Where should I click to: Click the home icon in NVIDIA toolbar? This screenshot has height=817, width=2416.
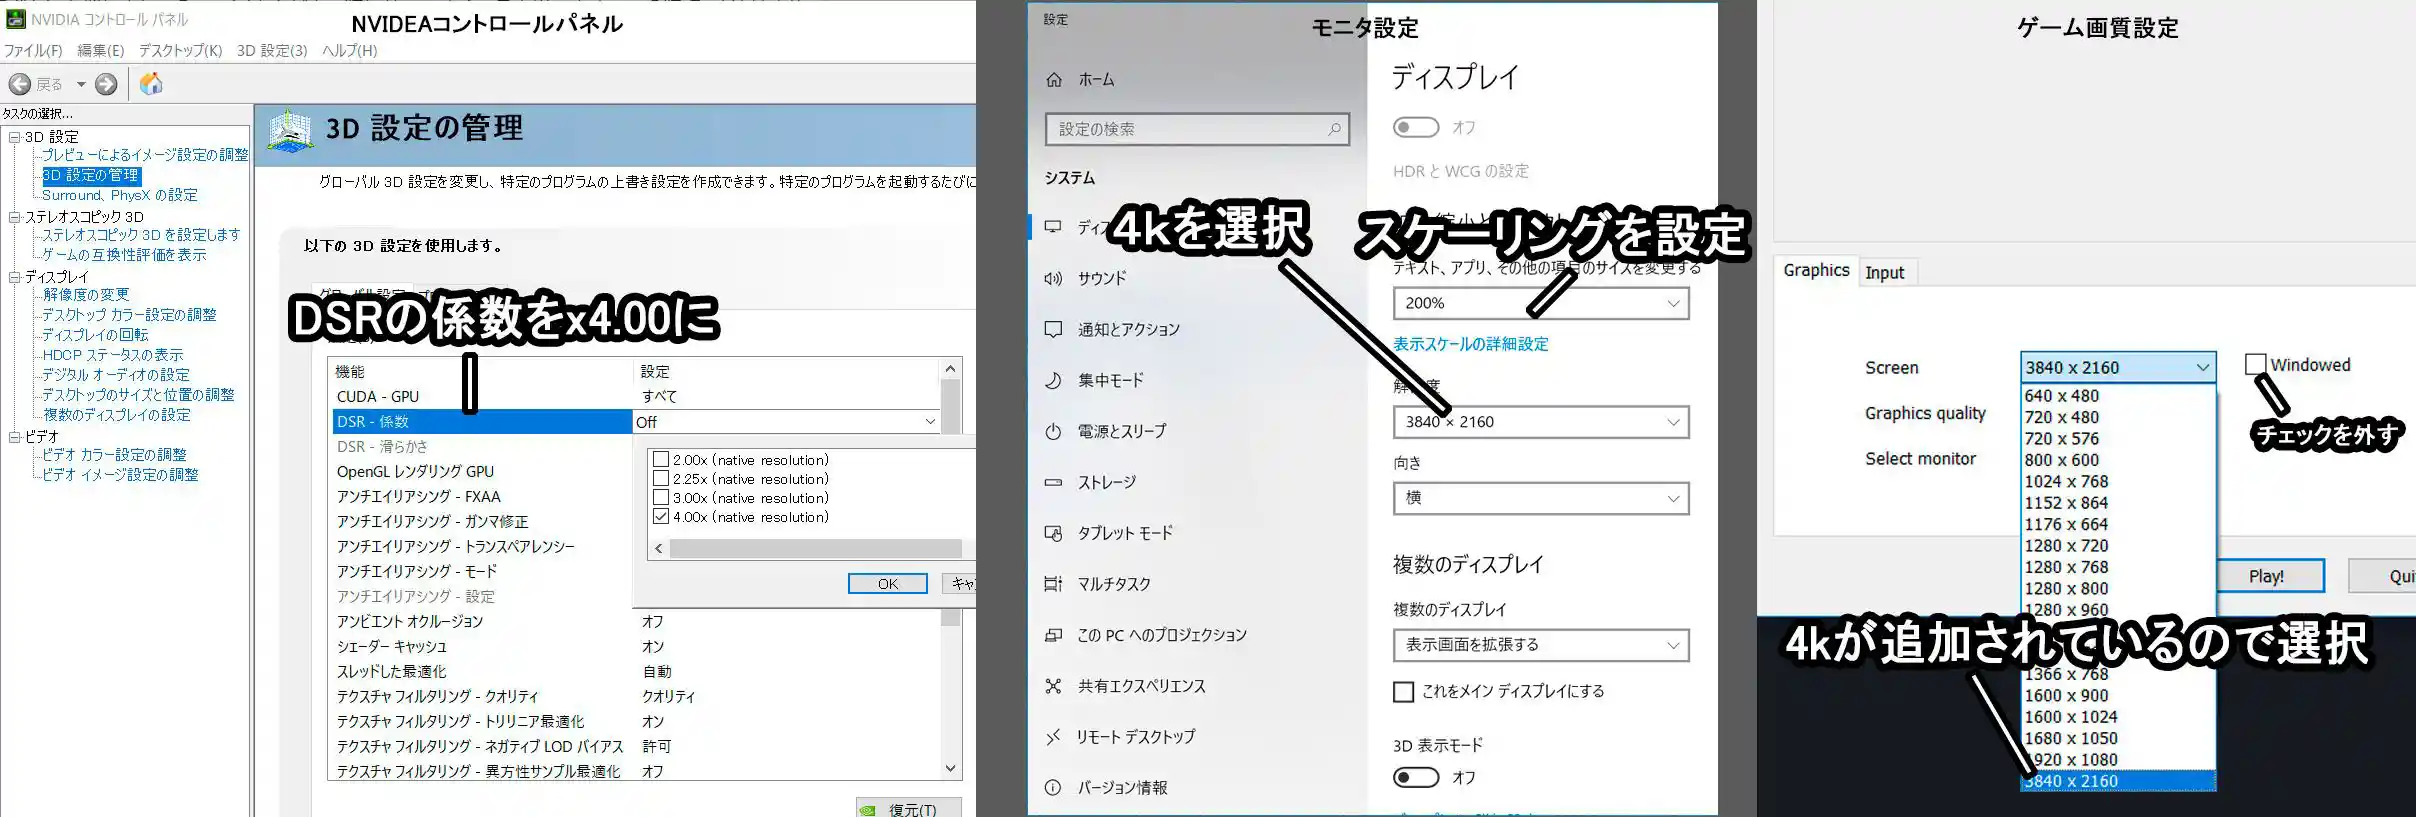pyautogui.click(x=151, y=84)
